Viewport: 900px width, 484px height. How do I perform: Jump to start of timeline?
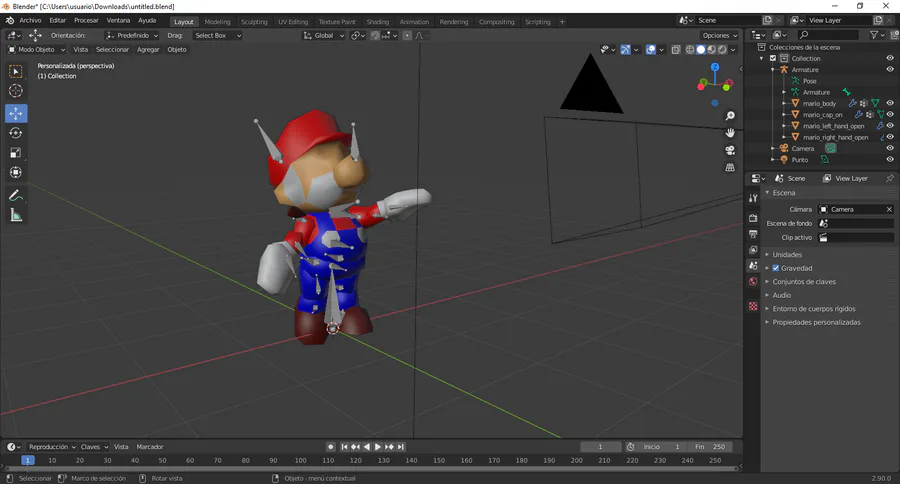click(344, 447)
